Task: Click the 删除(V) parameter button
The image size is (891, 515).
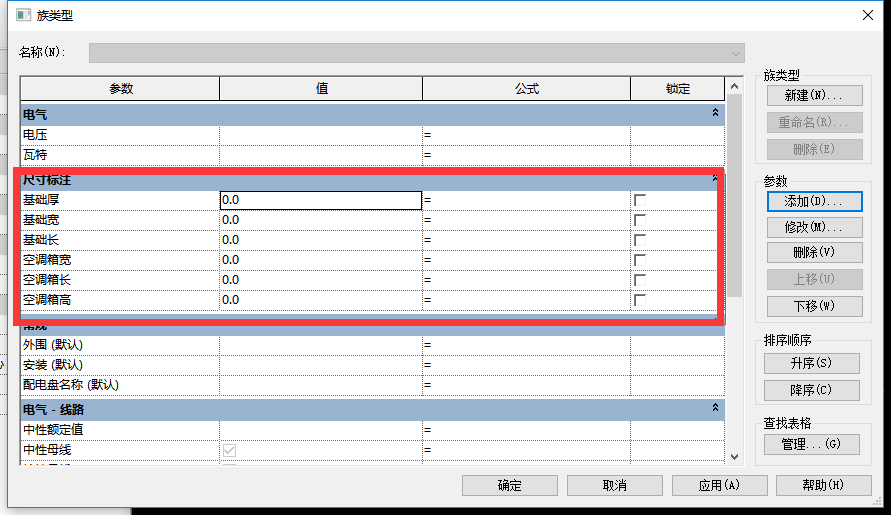Action: [x=814, y=252]
